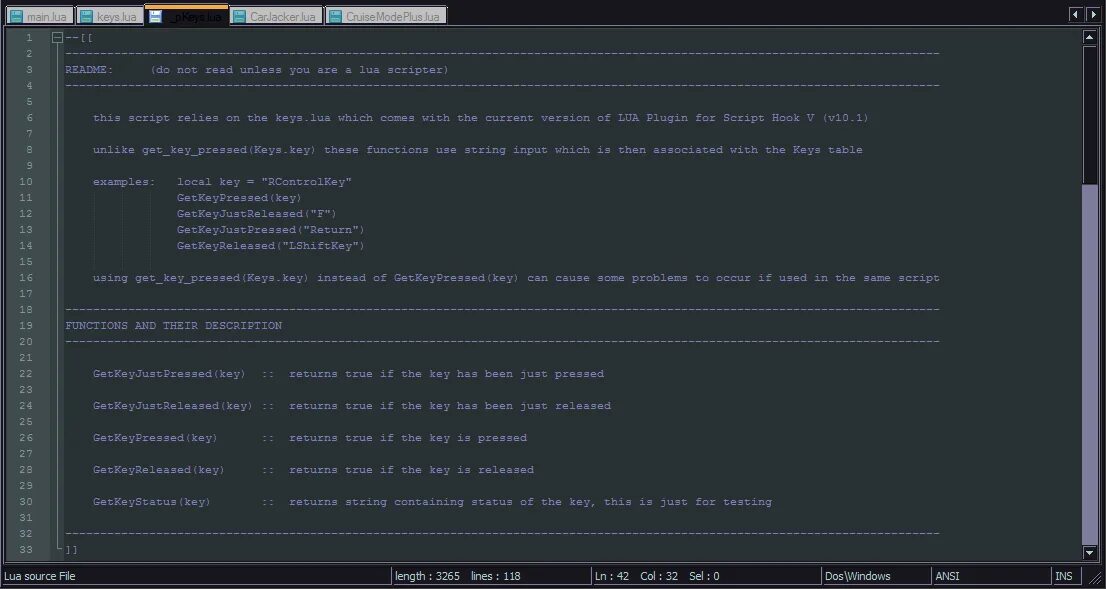
Task: Open the CarJacker.lua tab
Action: point(276,16)
